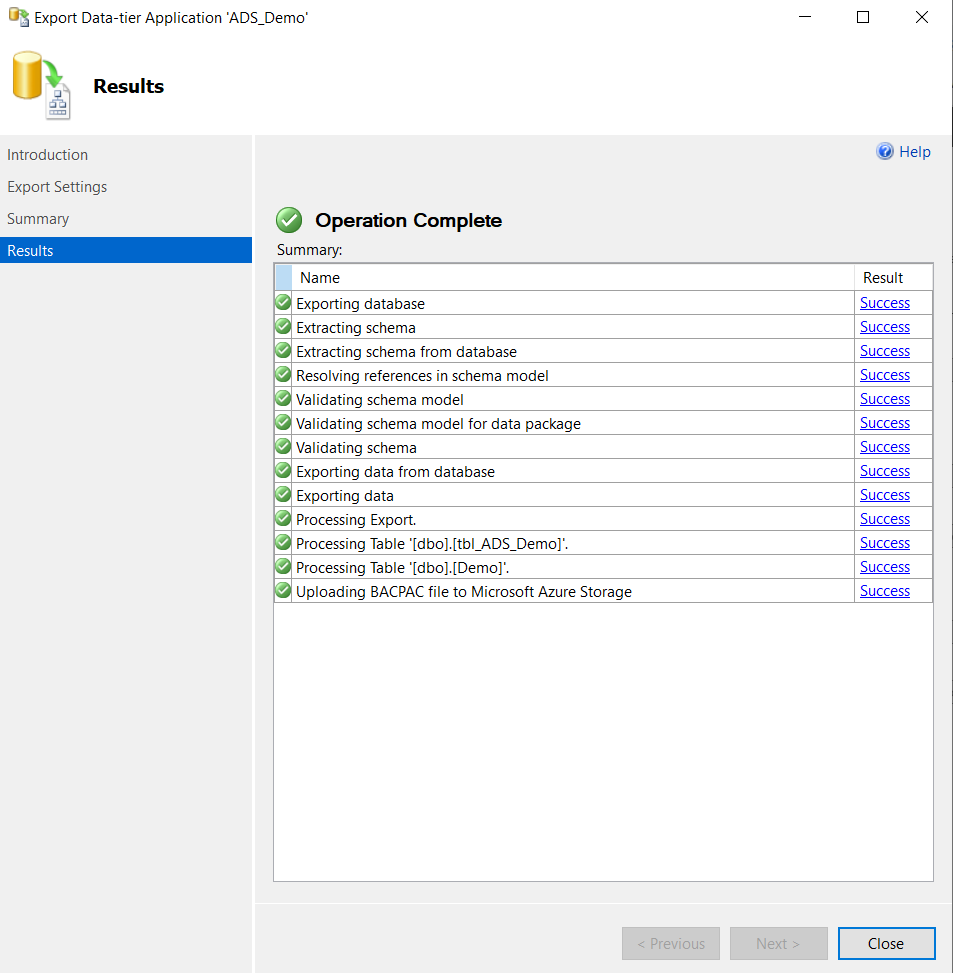Select 'Validating schema model for data package' text

coord(438,424)
